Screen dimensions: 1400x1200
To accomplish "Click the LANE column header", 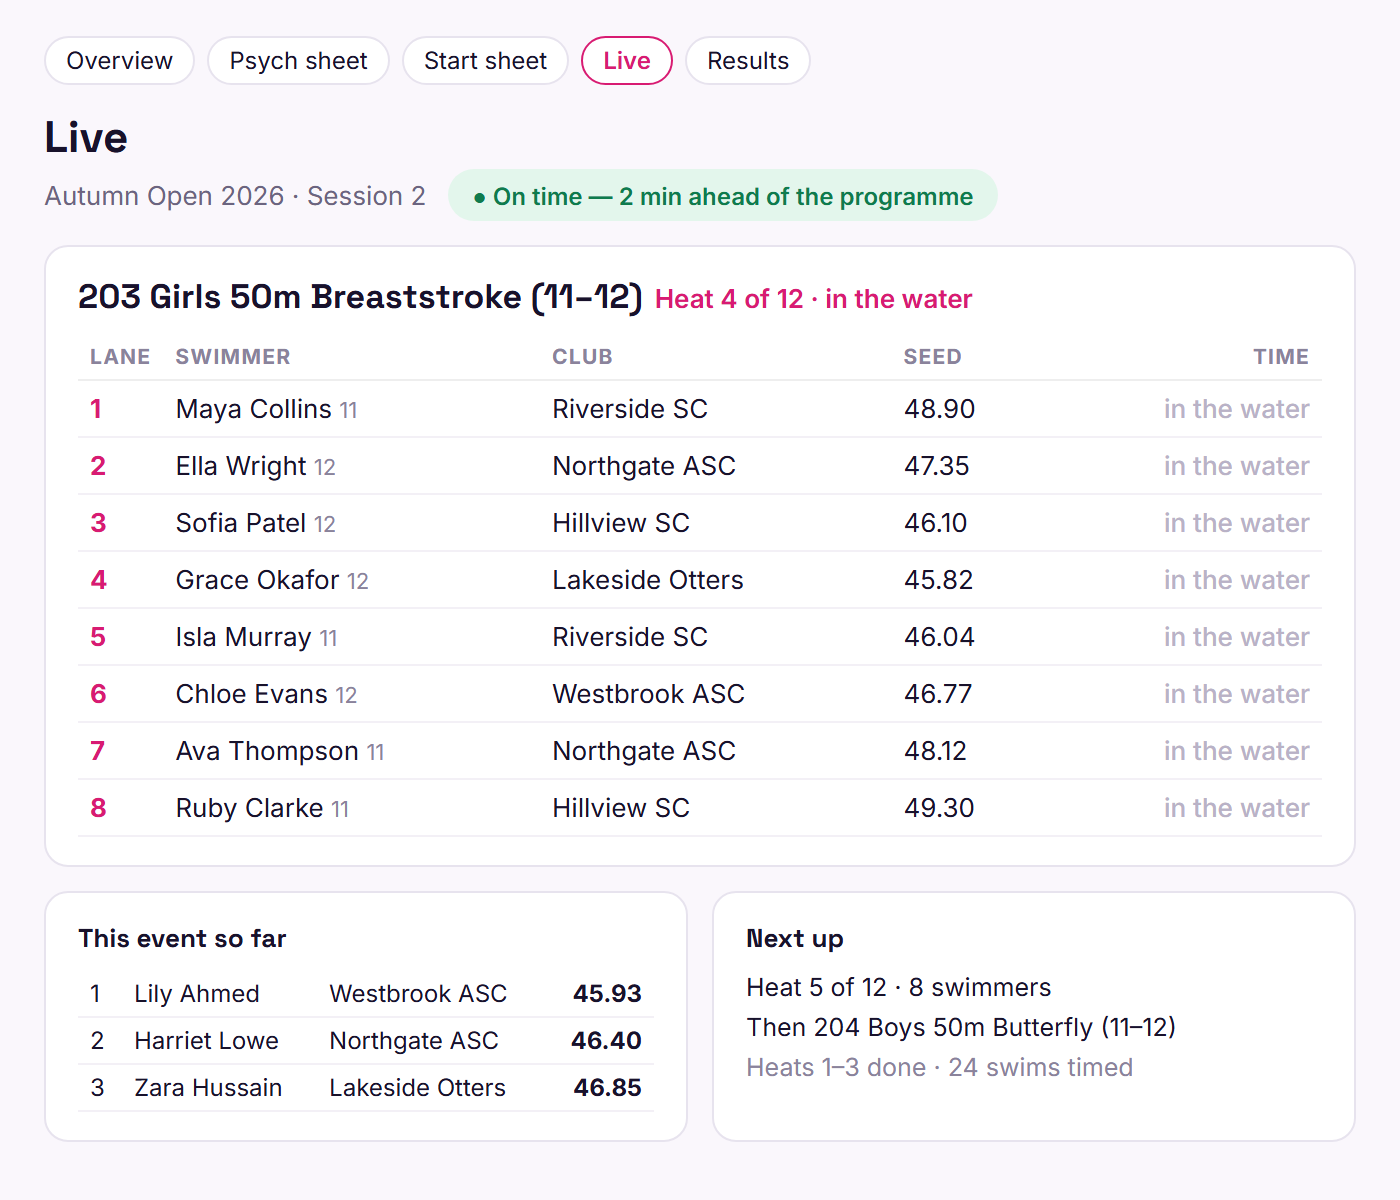I will (120, 357).
